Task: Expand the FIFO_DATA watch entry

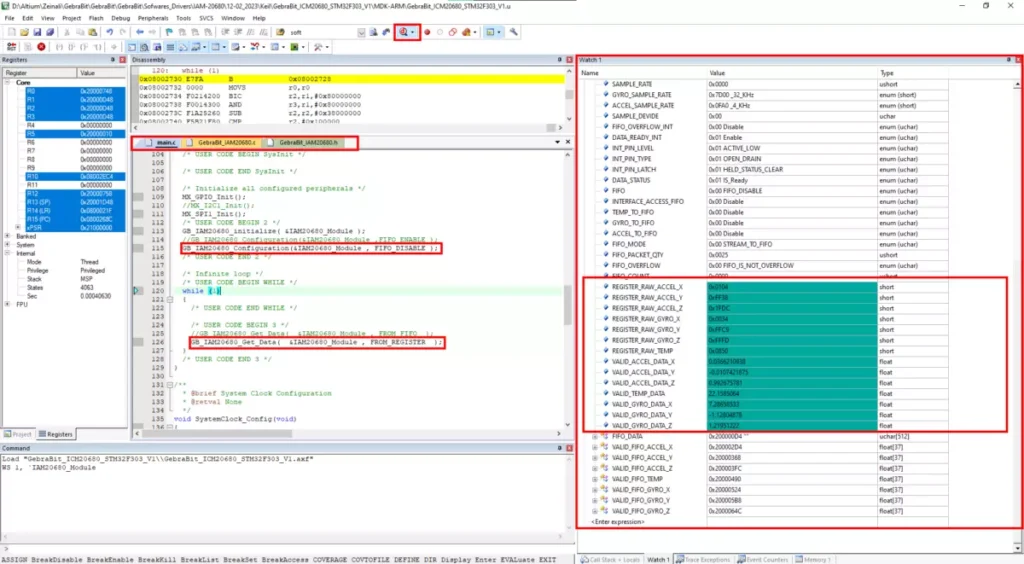Action: [x=596, y=437]
